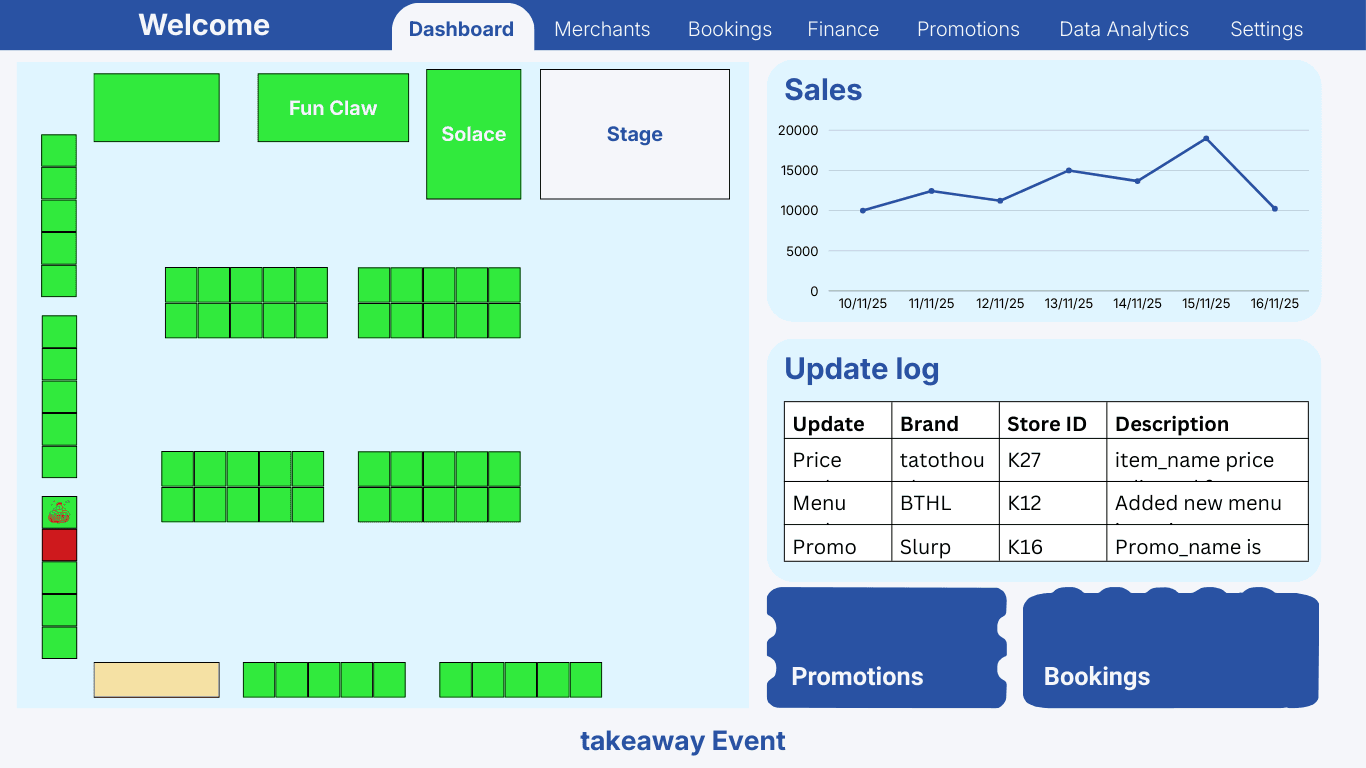Open the Data Analytics tab

[1124, 29]
